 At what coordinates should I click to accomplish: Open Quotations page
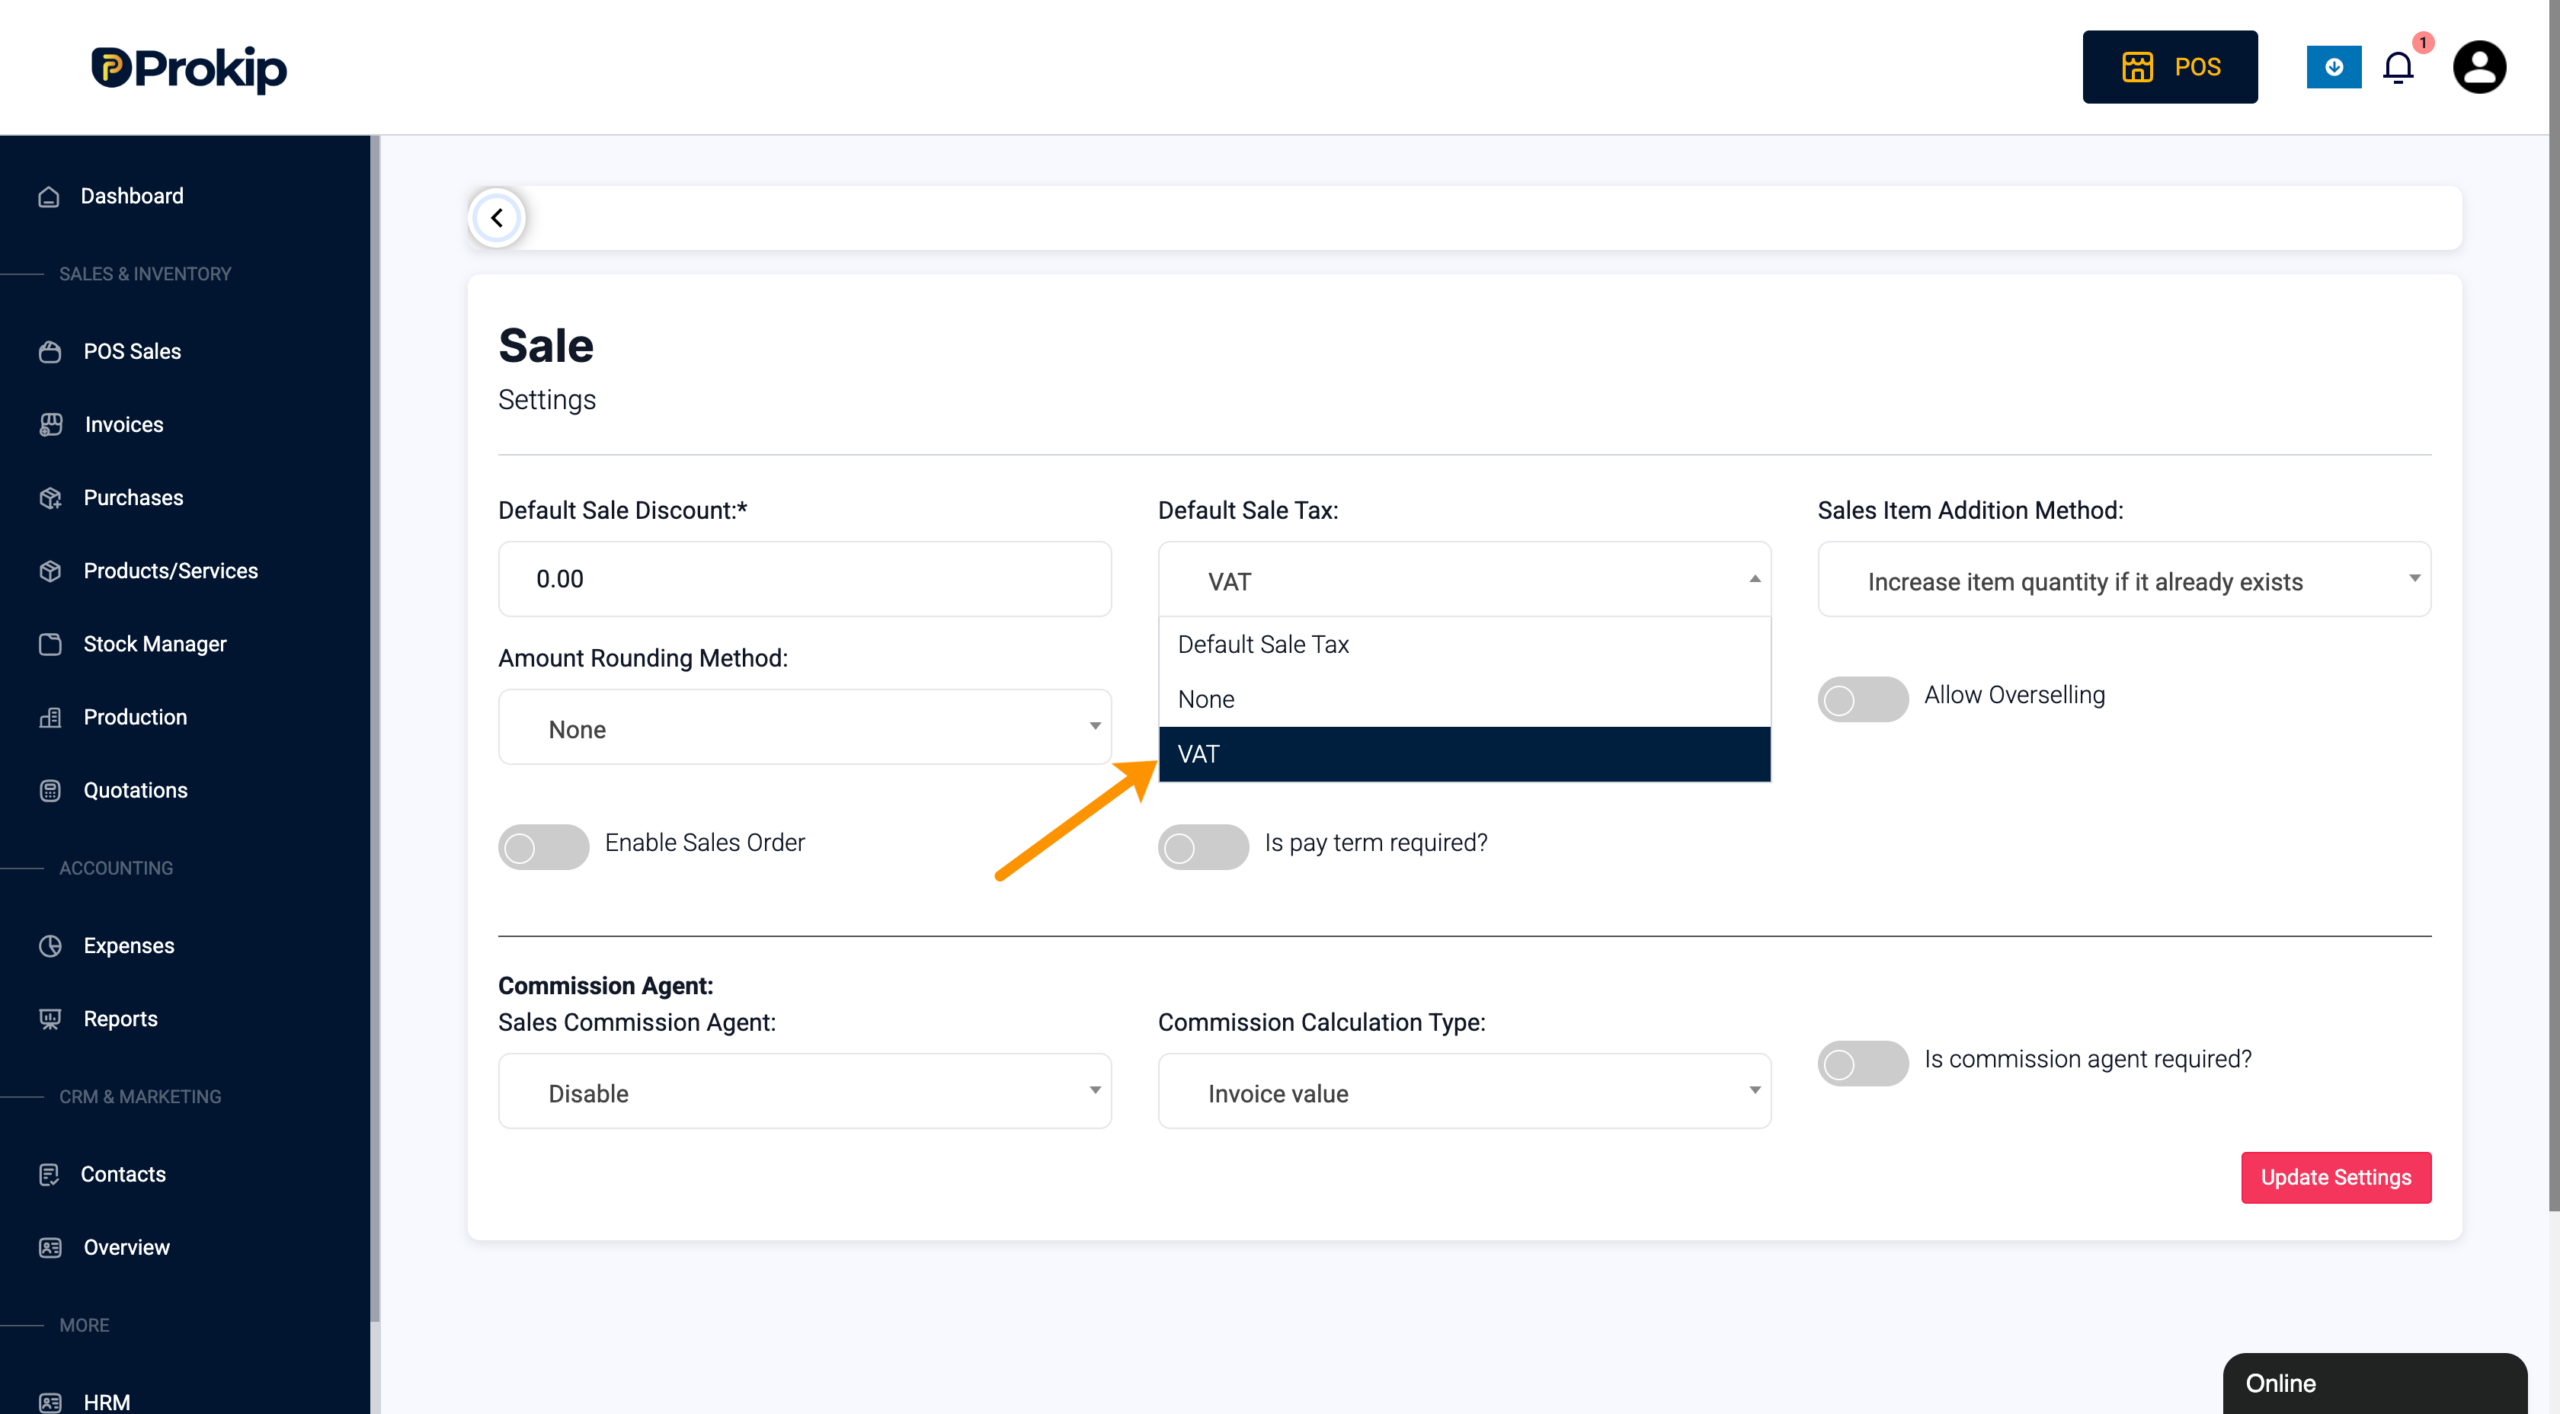(x=135, y=790)
